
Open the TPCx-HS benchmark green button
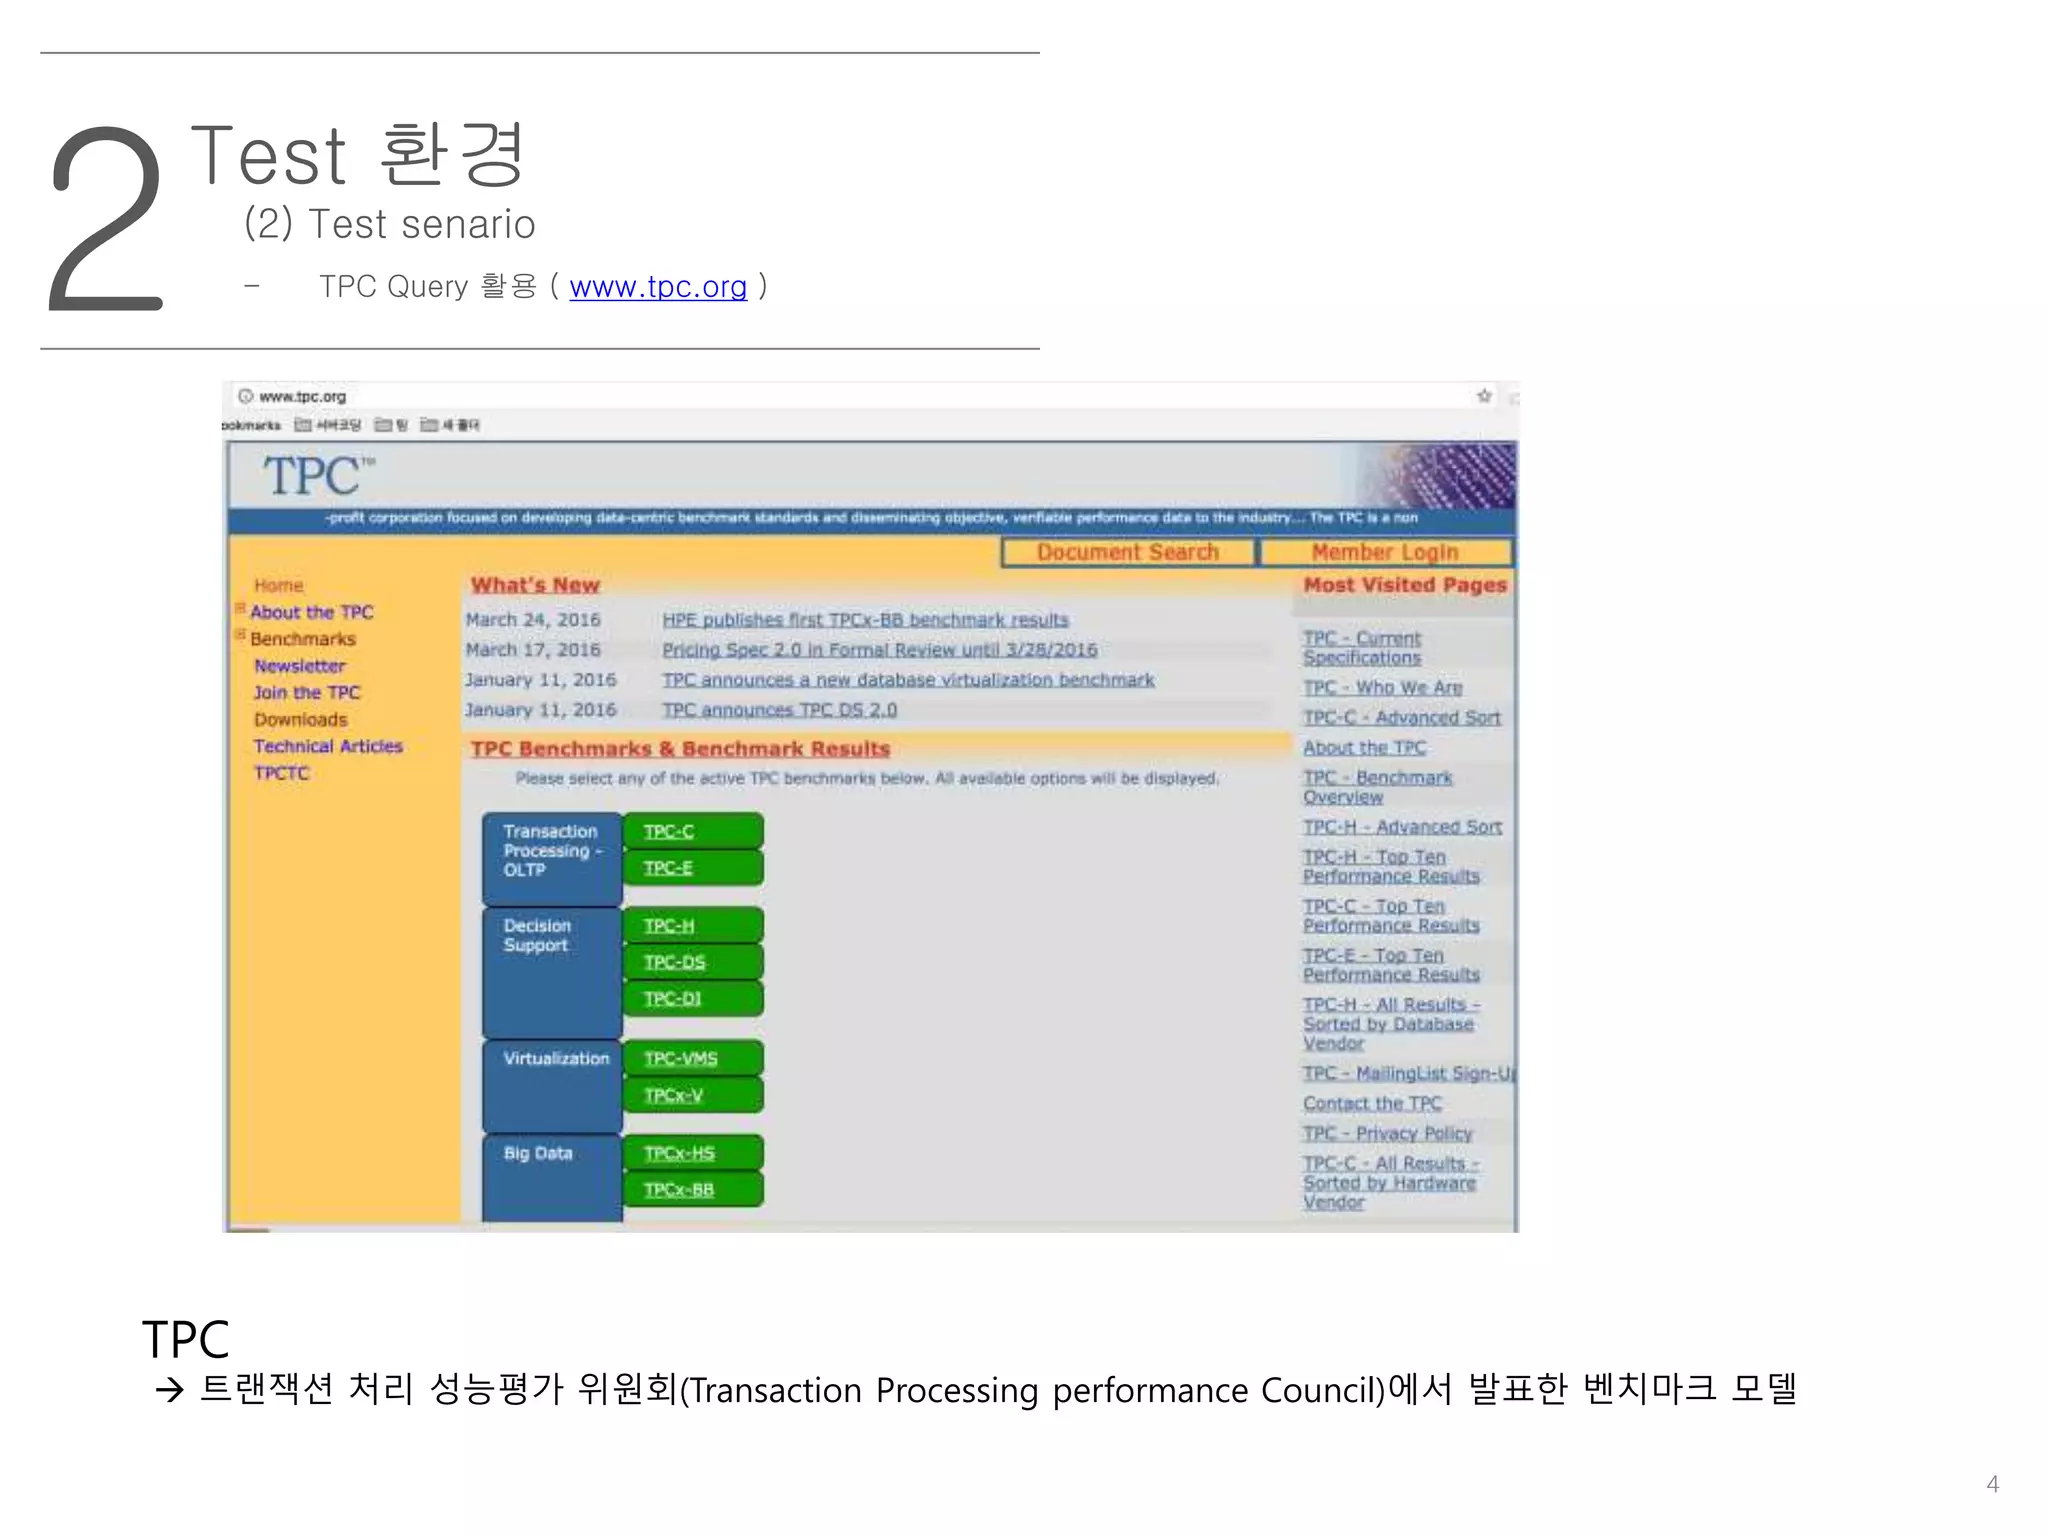(x=693, y=1153)
